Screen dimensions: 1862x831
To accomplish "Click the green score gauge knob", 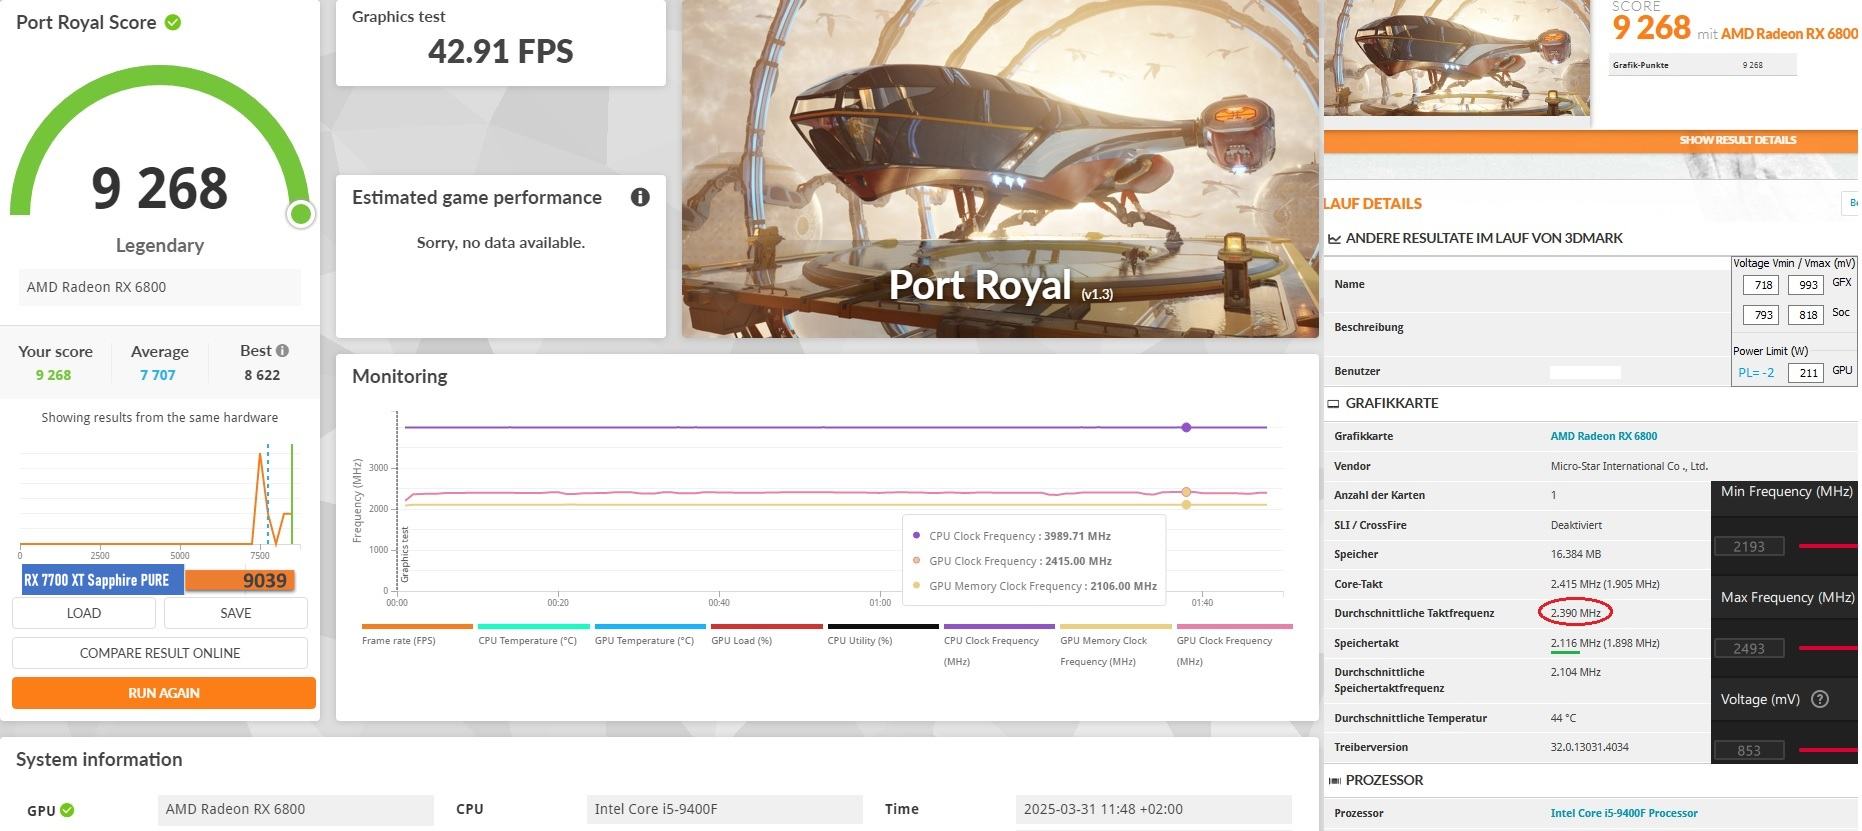I will [x=300, y=213].
